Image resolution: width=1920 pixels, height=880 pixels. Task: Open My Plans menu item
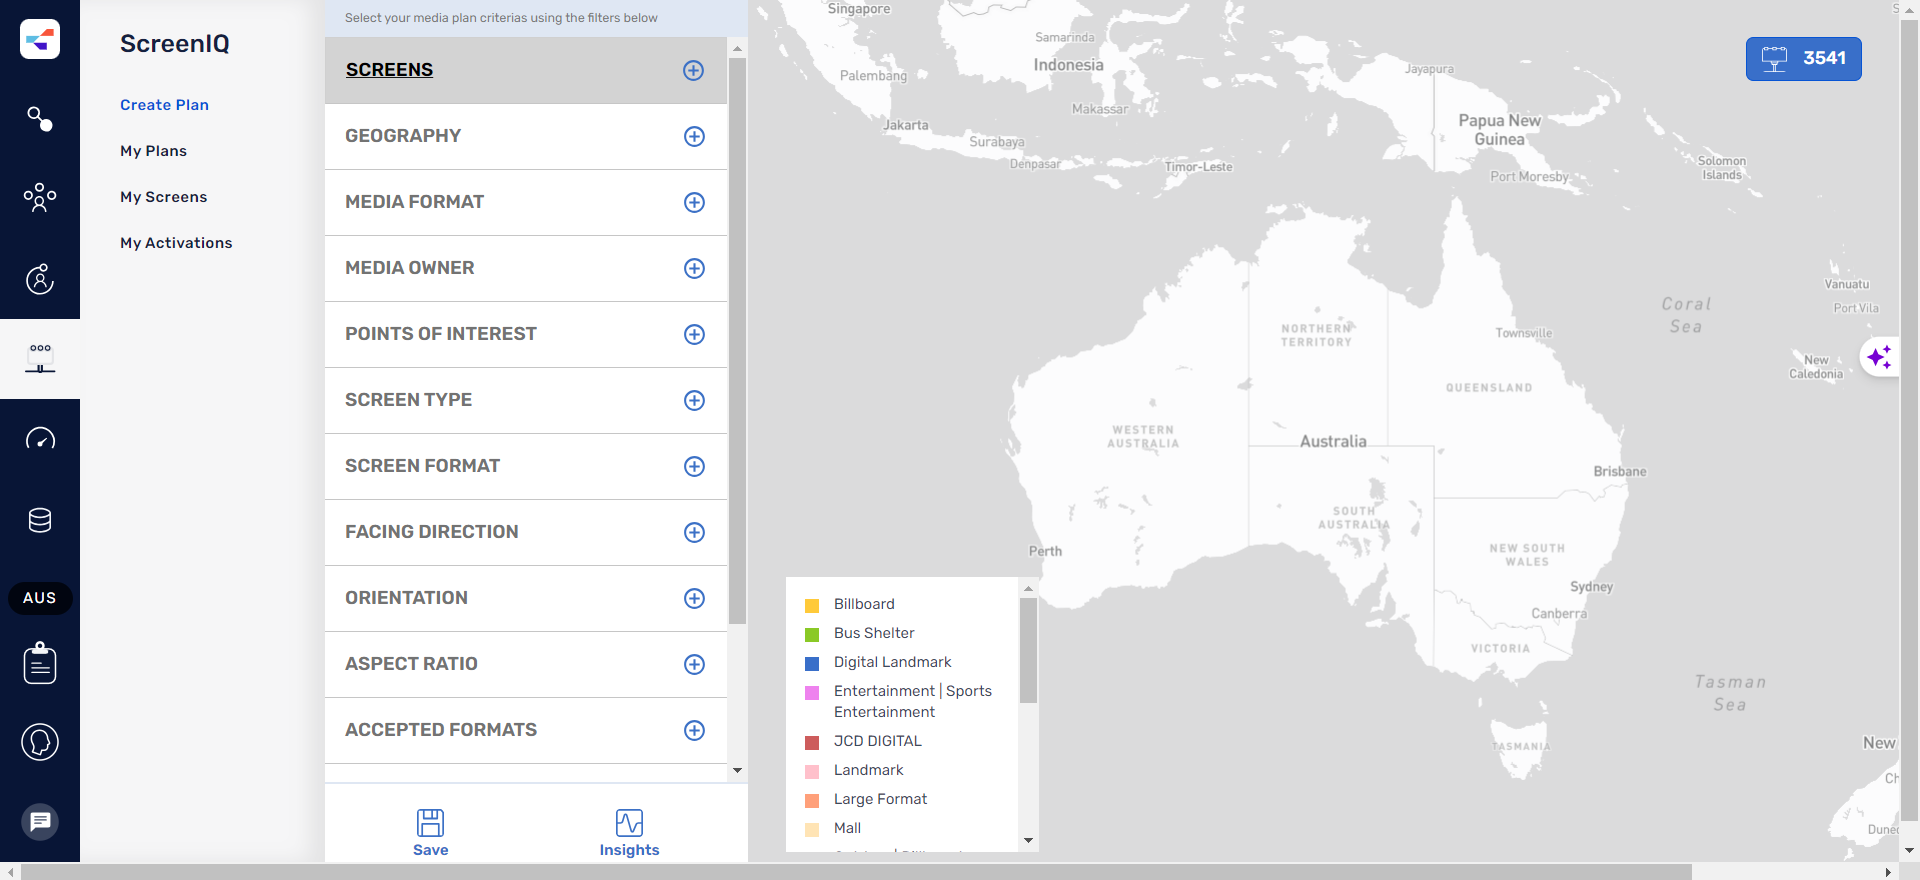(x=153, y=151)
